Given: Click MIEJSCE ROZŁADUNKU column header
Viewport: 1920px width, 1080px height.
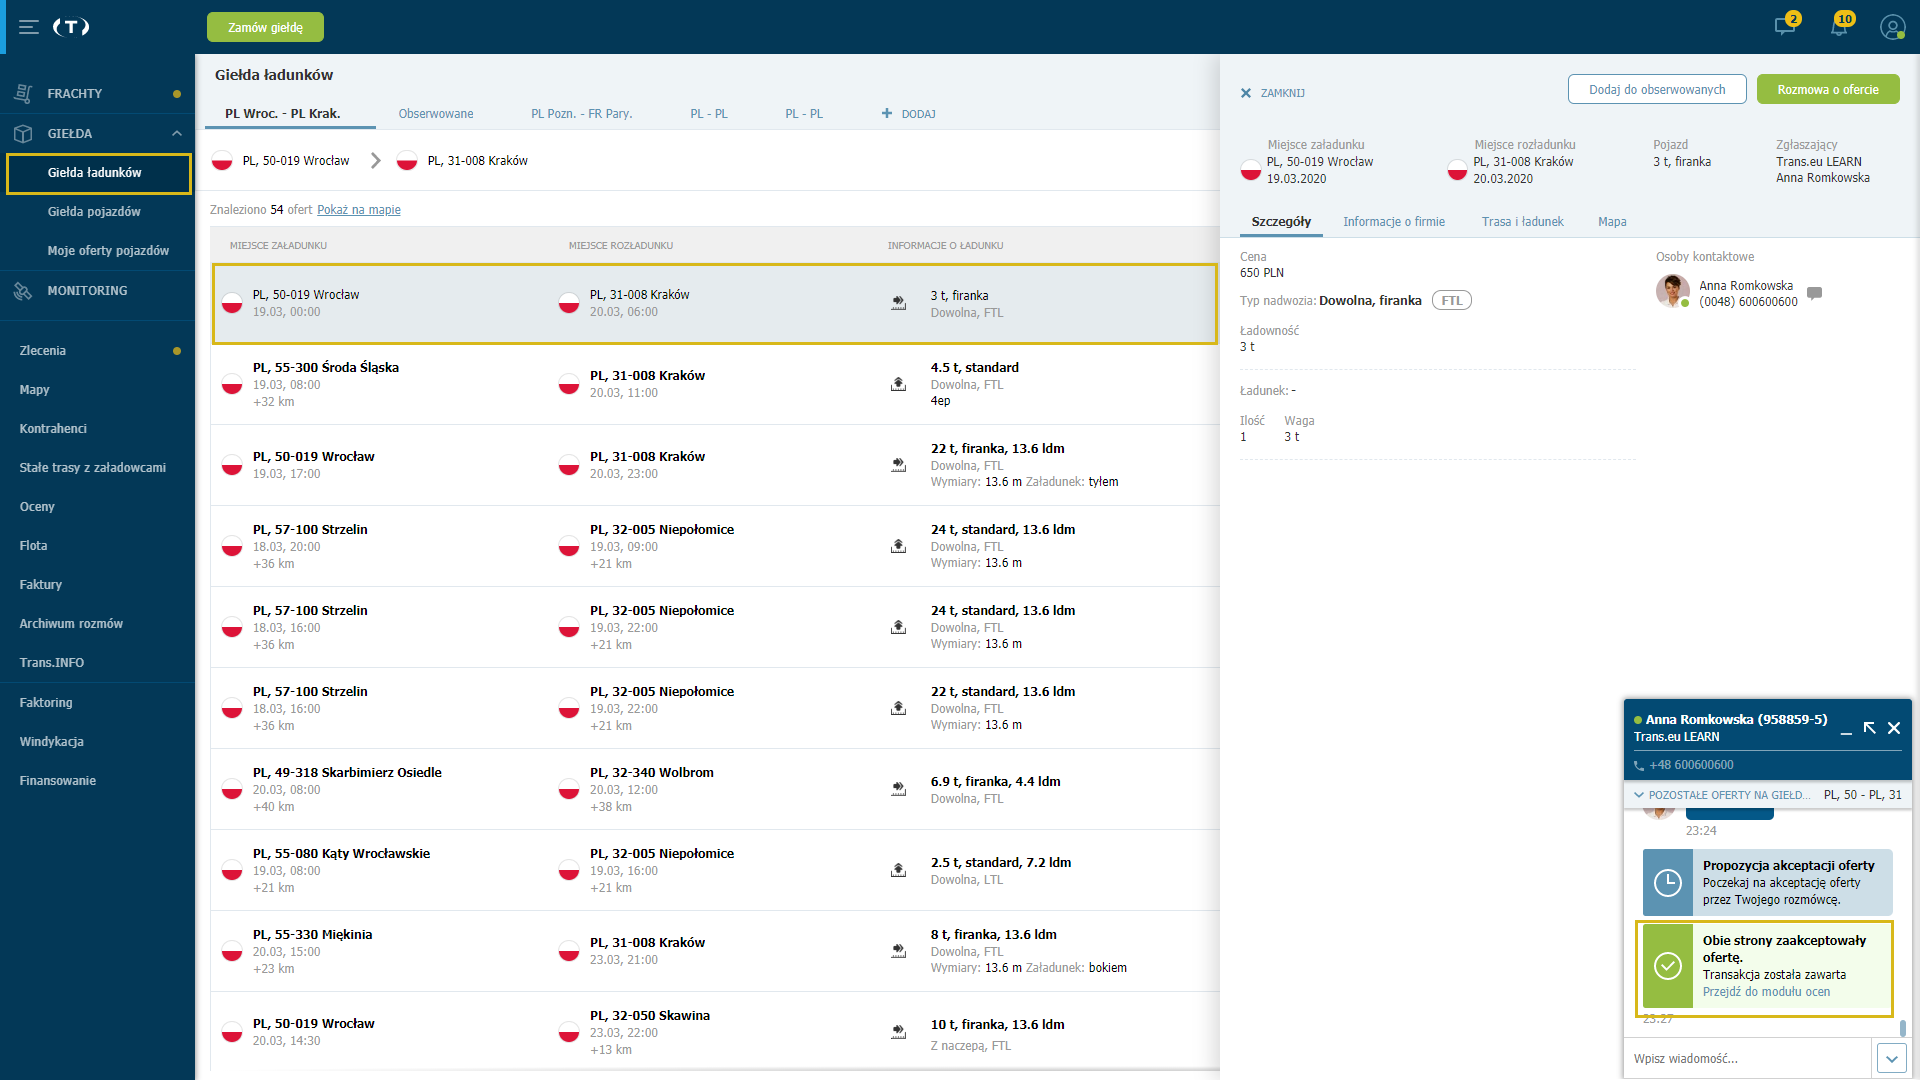Looking at the screenshot, I should (x=620, y=245).
